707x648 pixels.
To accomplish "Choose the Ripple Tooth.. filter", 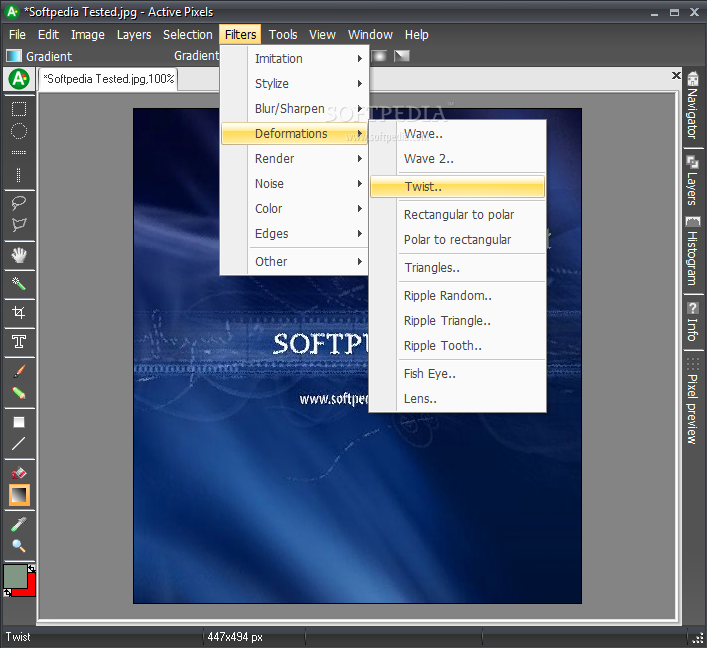I will pos(457,345).
